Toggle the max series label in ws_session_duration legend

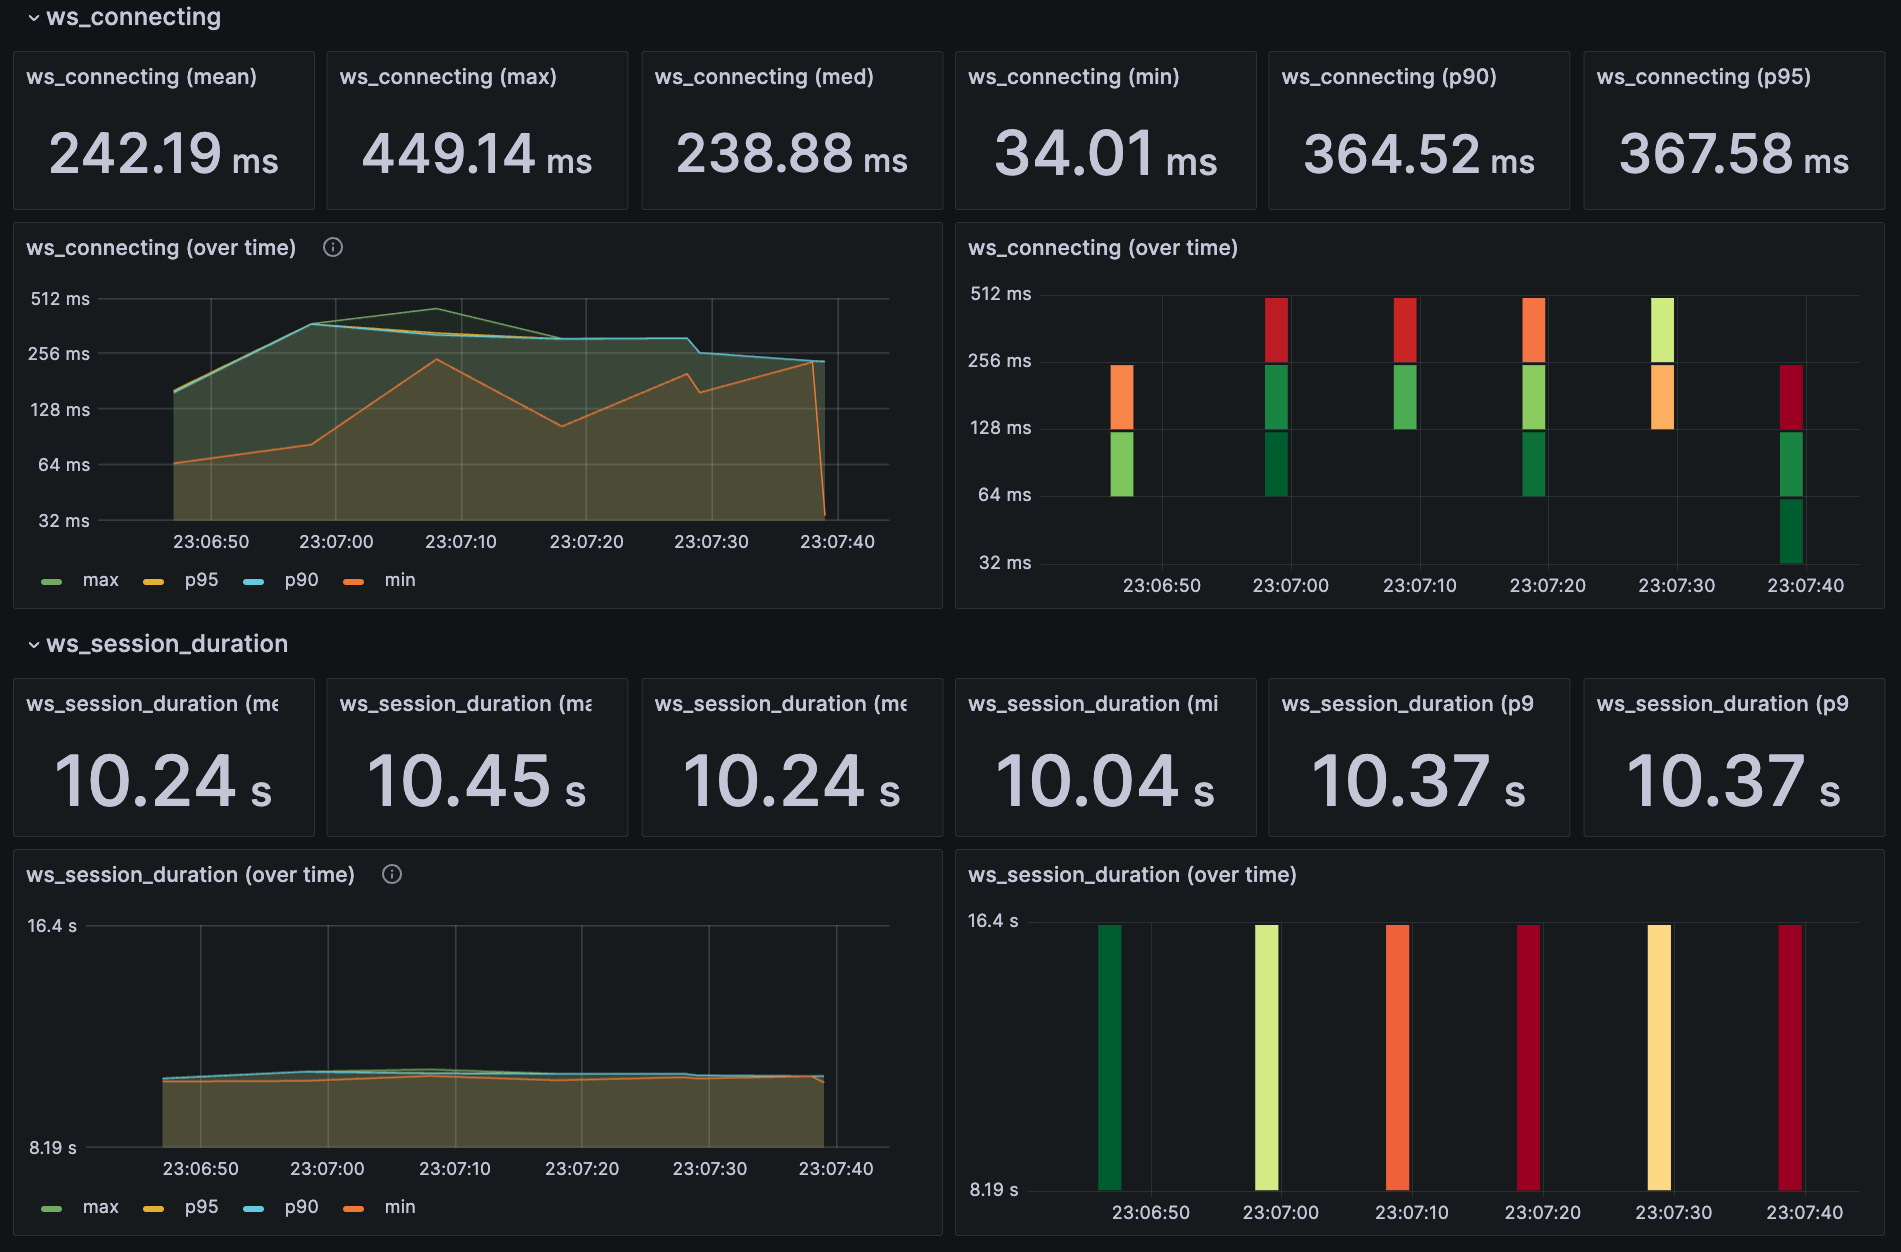pos(100,1207)
